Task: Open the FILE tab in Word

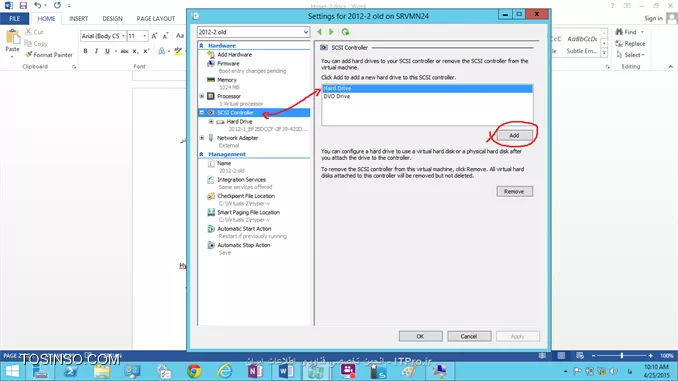Action: pos(15,19)
